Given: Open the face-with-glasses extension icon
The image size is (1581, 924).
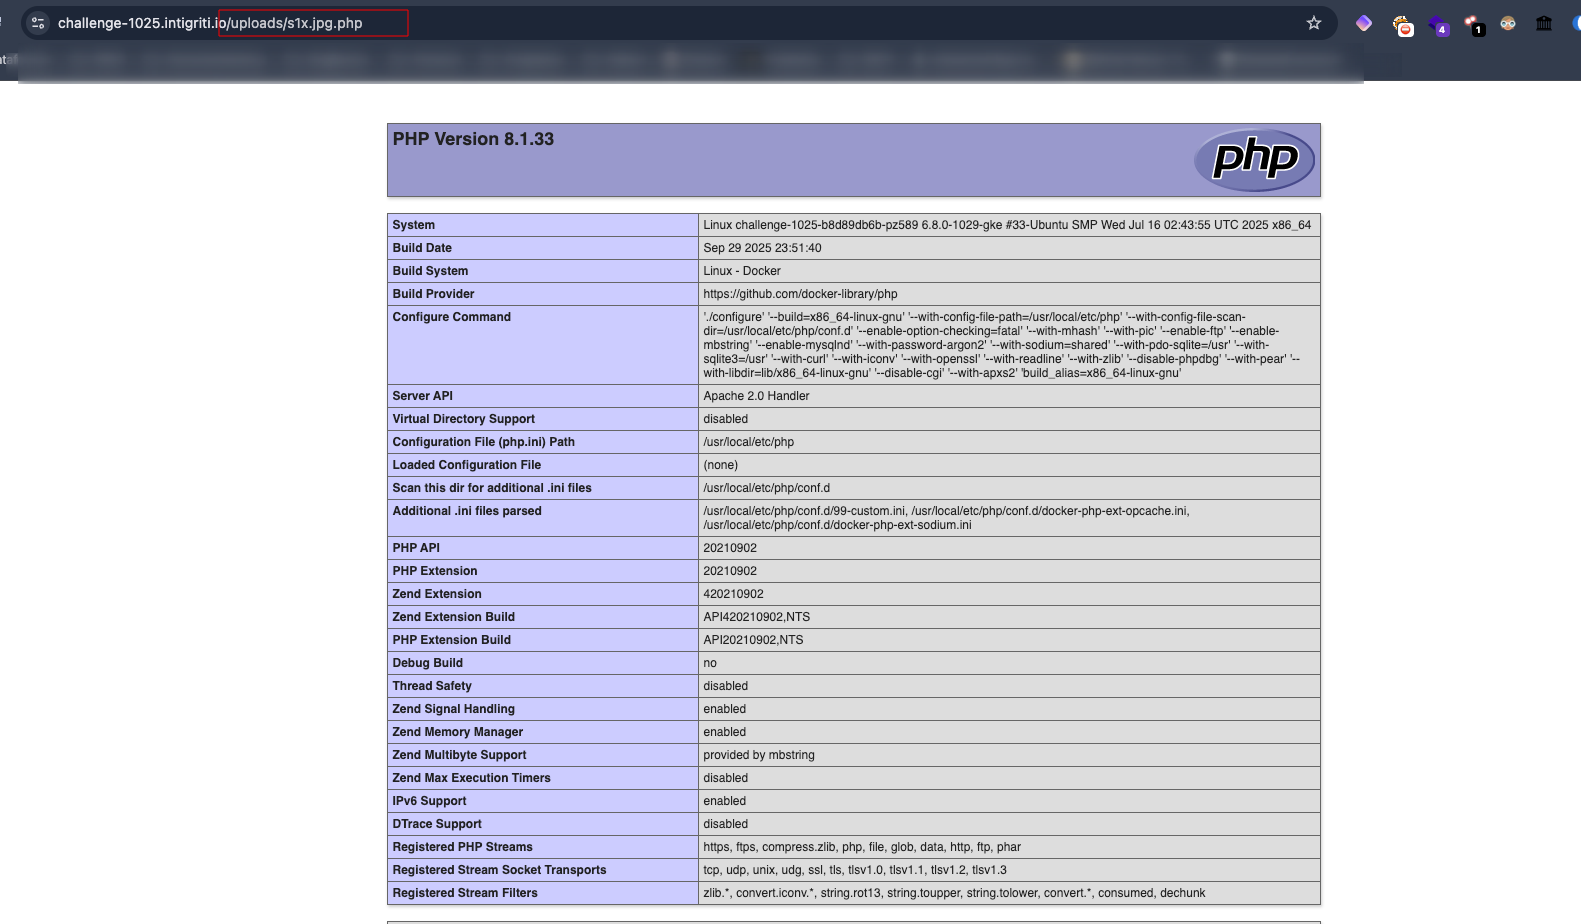Looking at the screenshot, I should click(1508, 23).
